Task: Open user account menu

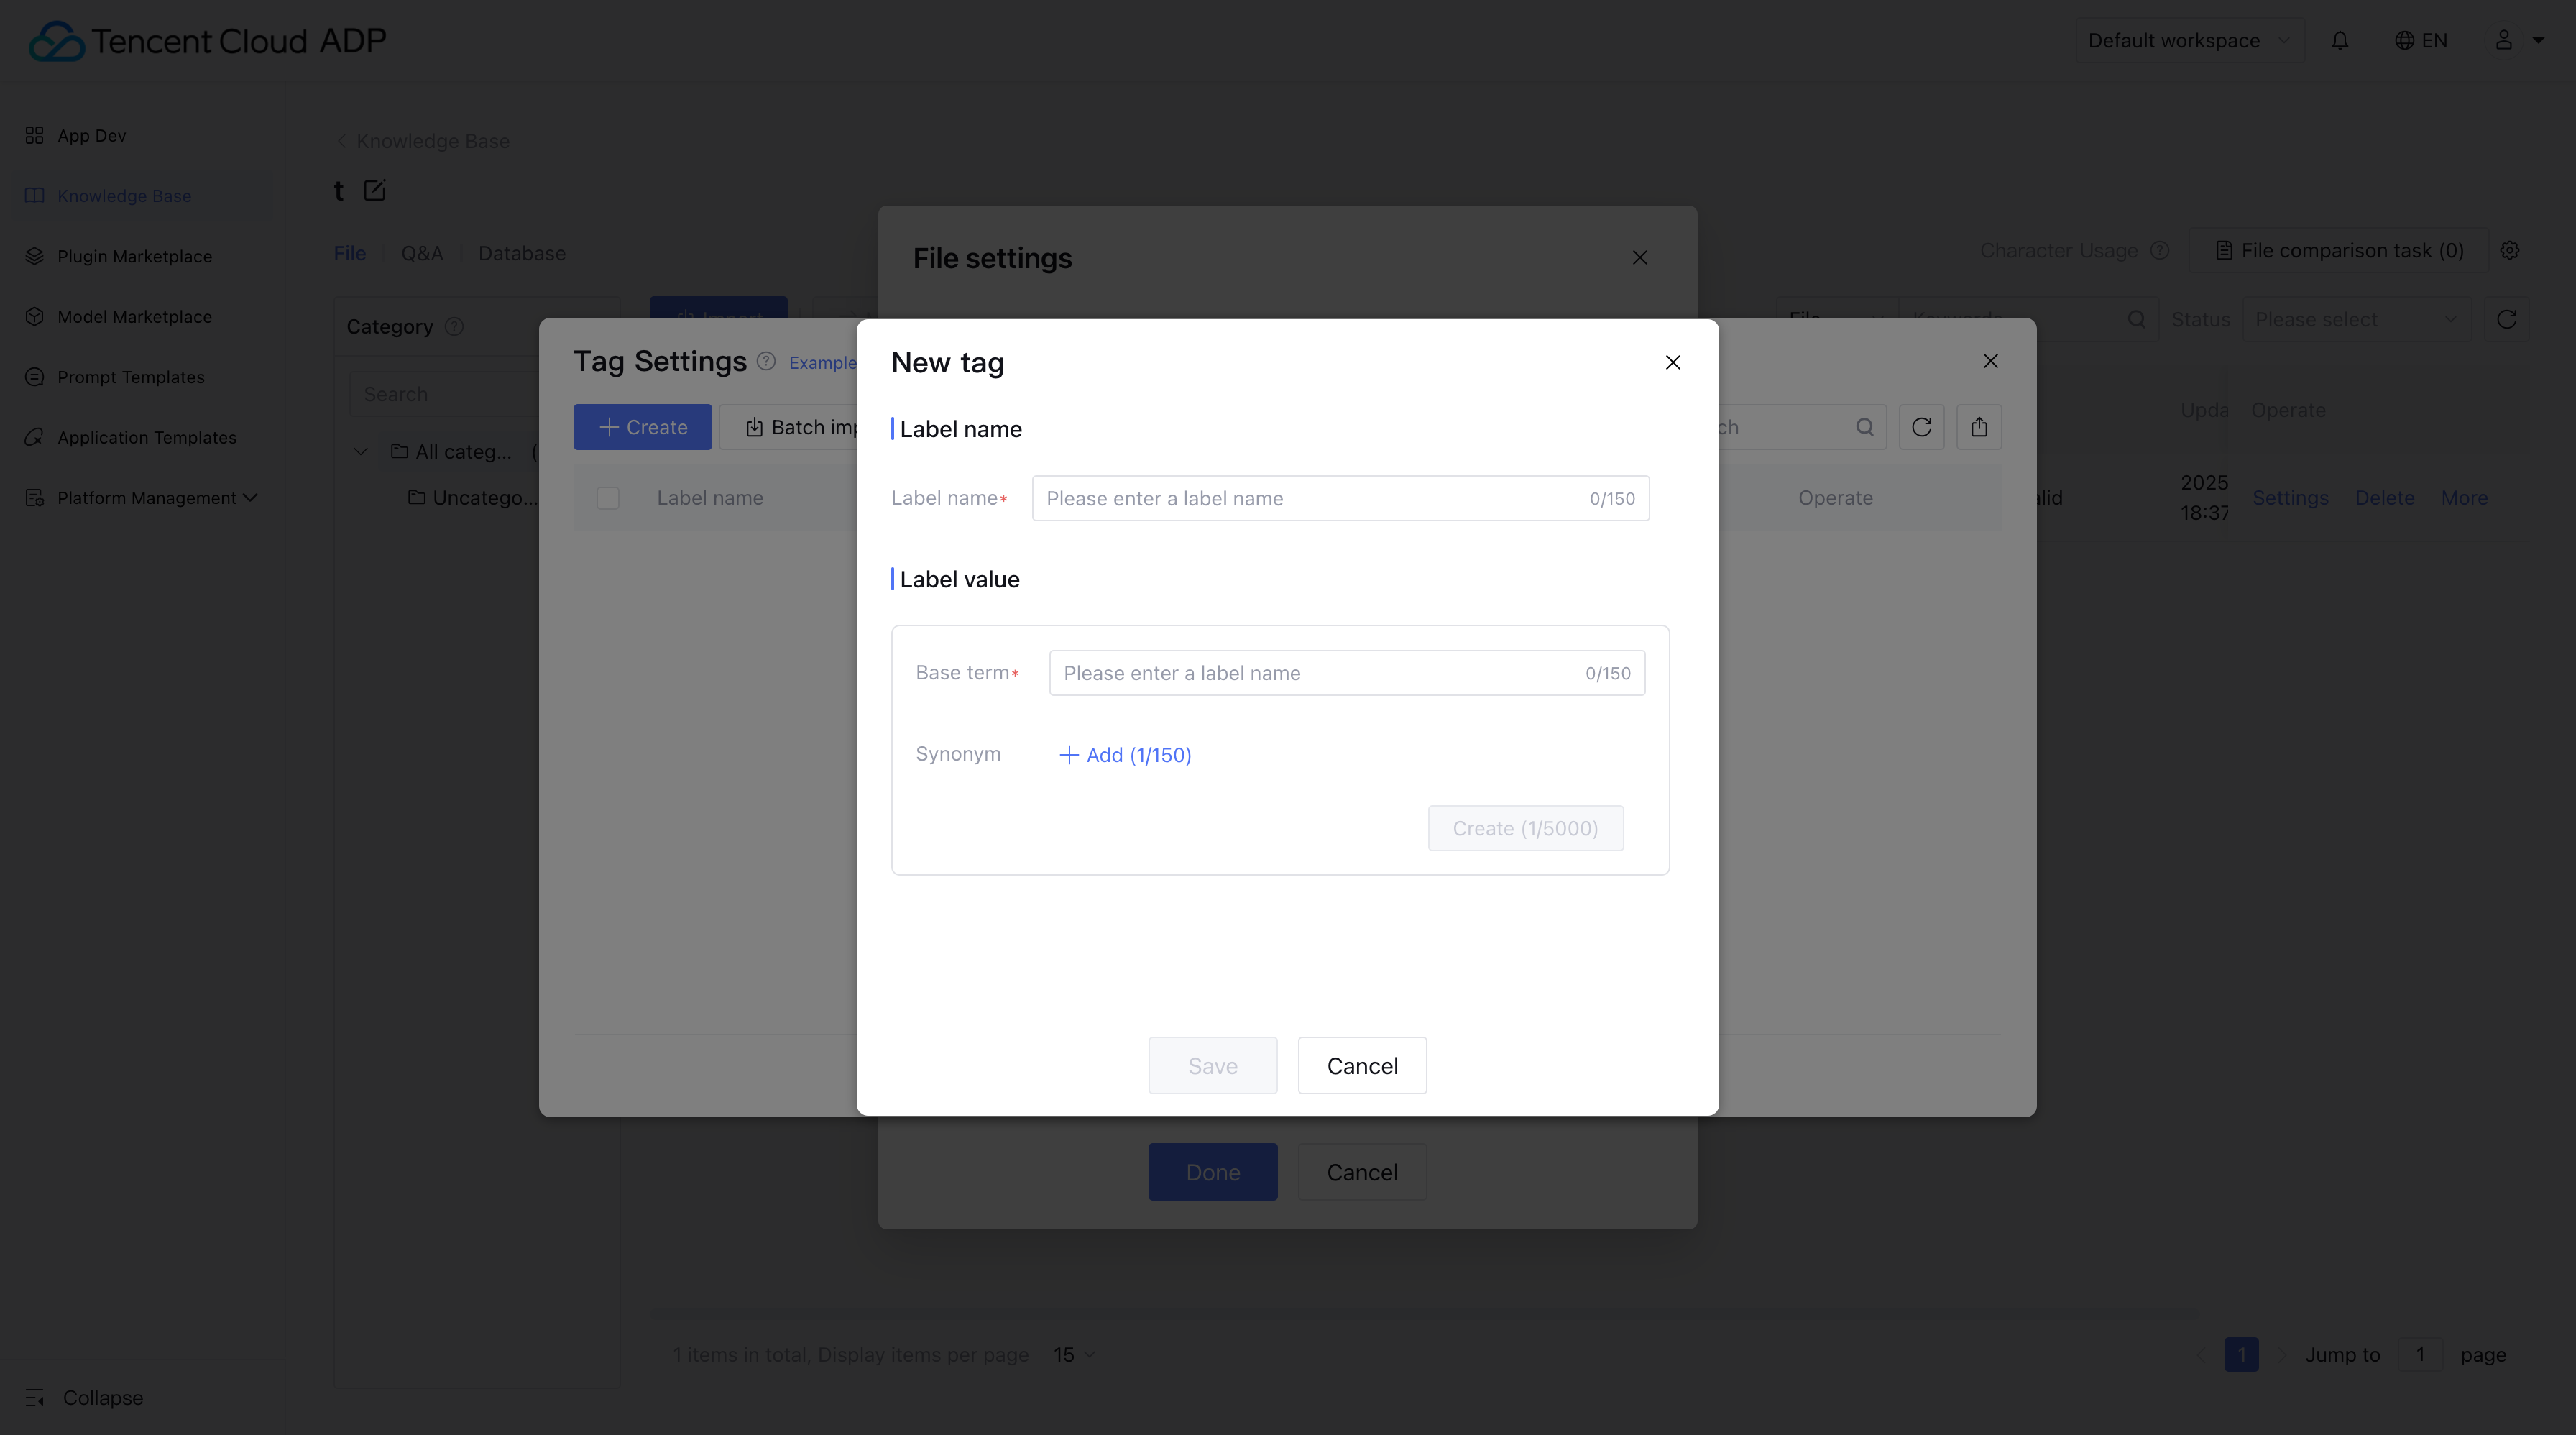Action: coord(2518,40)
